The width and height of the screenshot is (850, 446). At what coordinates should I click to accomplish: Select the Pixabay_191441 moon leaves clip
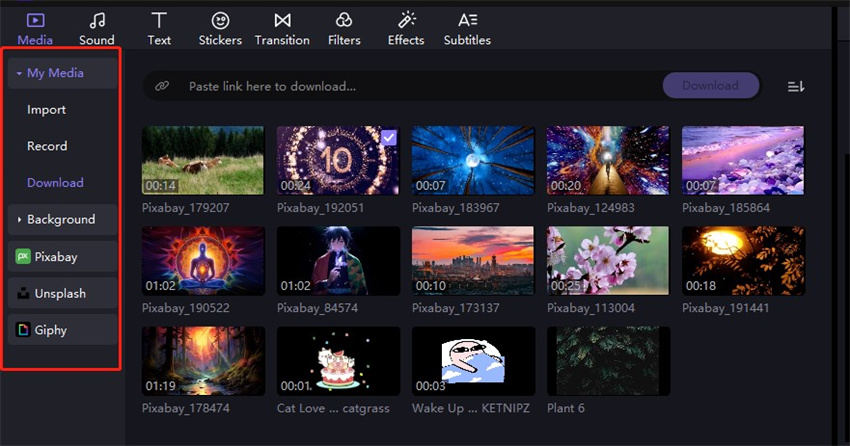coord(743,261)
